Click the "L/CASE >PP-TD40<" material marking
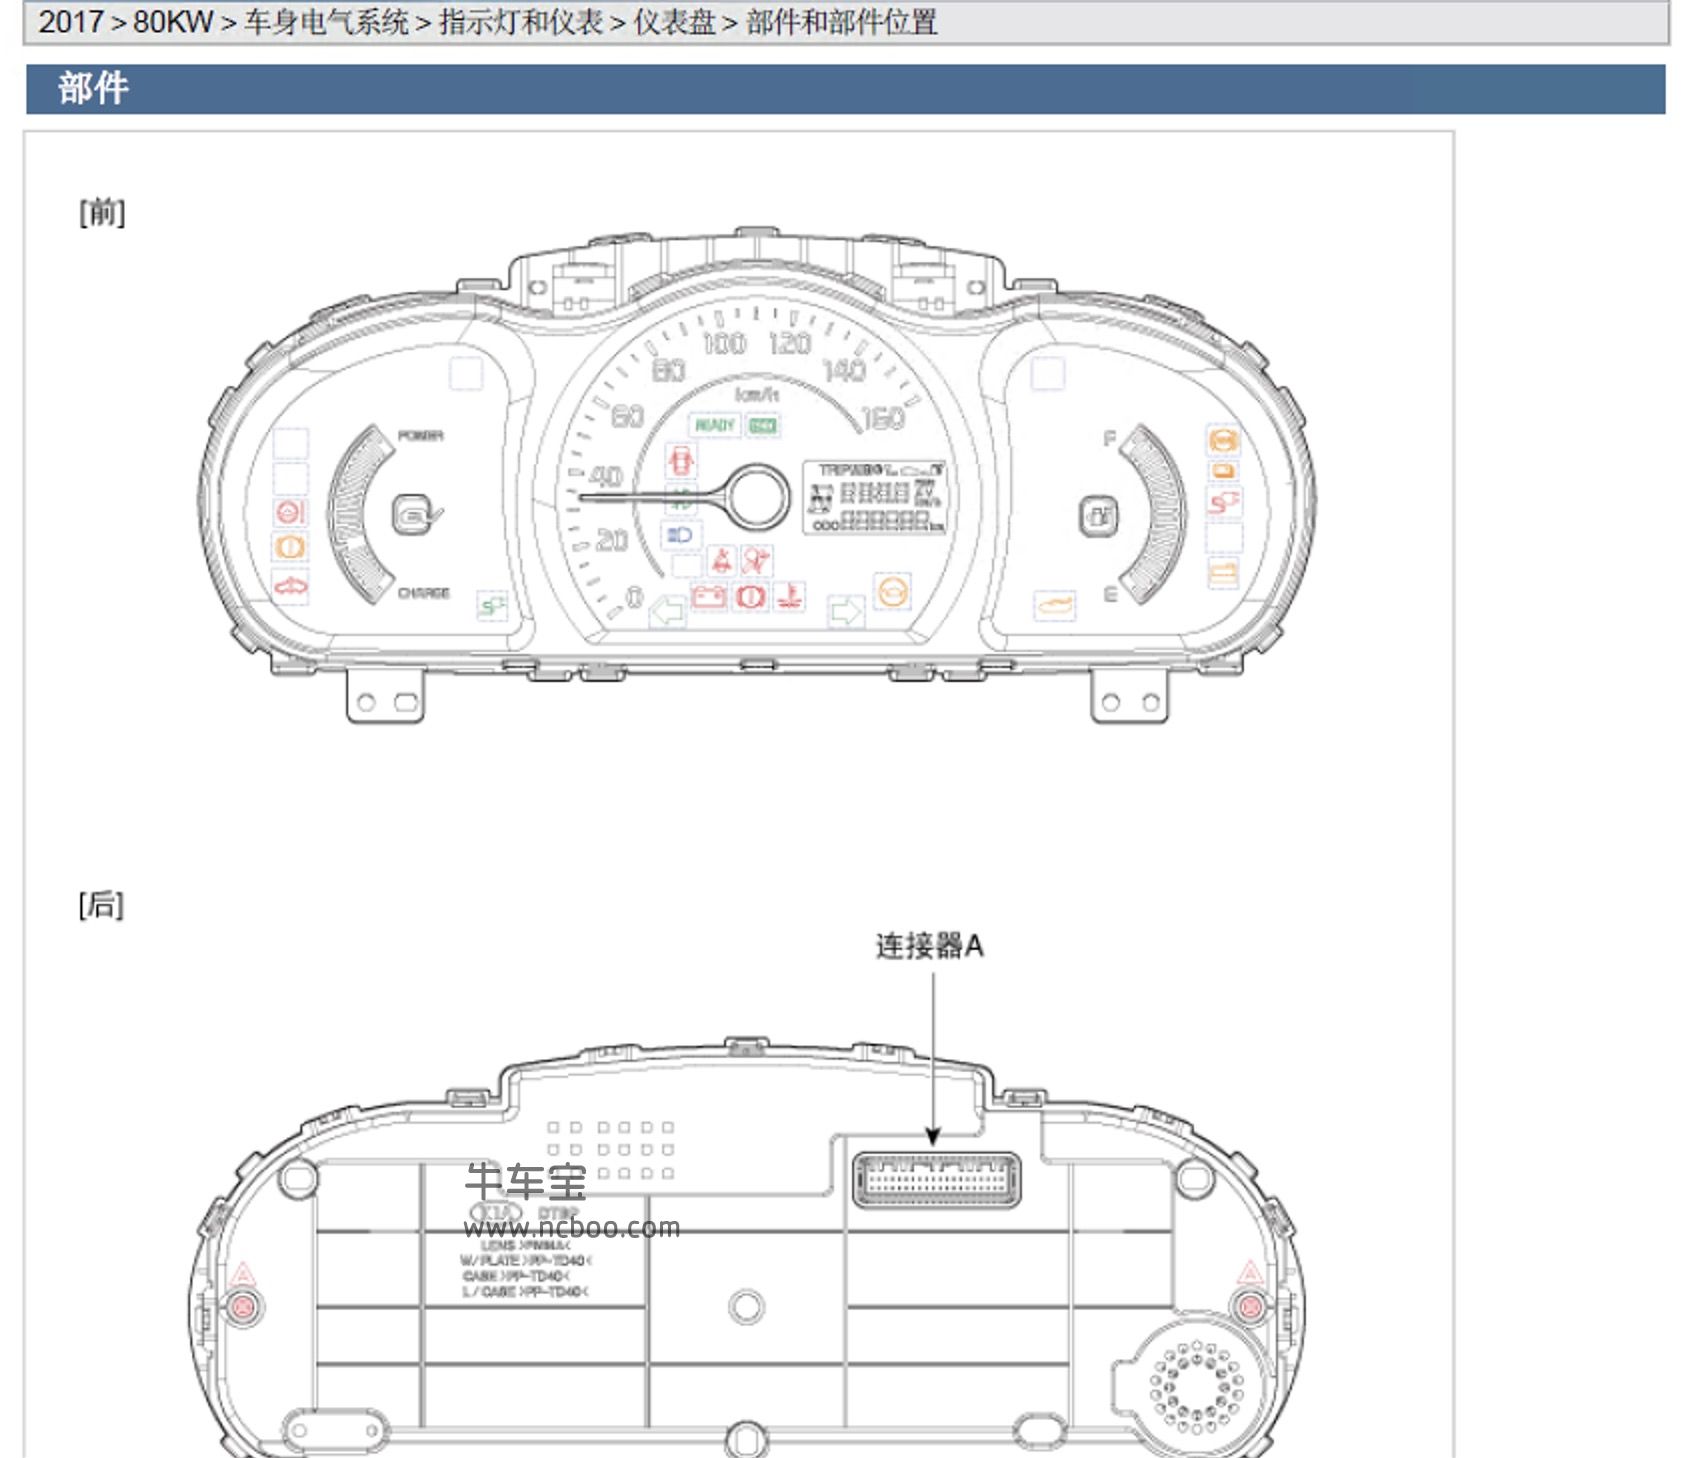The width and height of the screenshot is (1684, 1458). [x=525, y=1292]
